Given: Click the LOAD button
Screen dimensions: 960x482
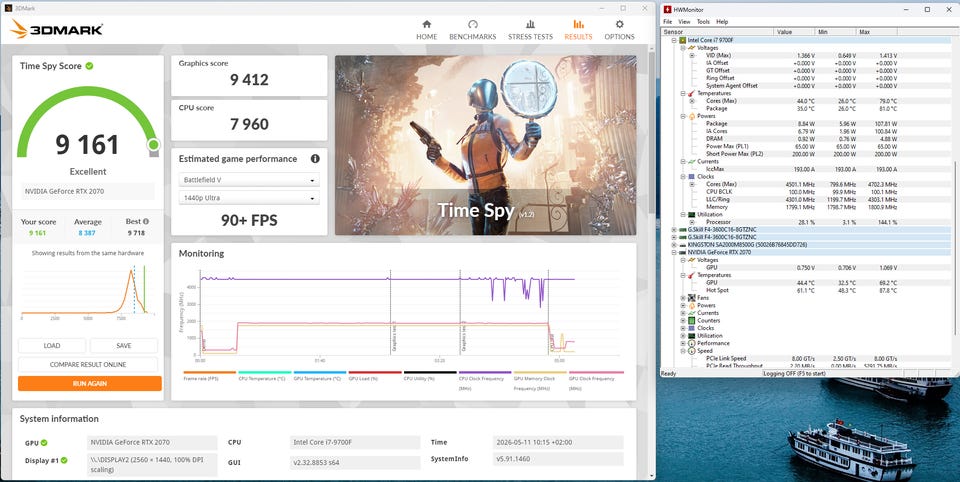Looking at the screenshot, I should (x=52, y=345).
